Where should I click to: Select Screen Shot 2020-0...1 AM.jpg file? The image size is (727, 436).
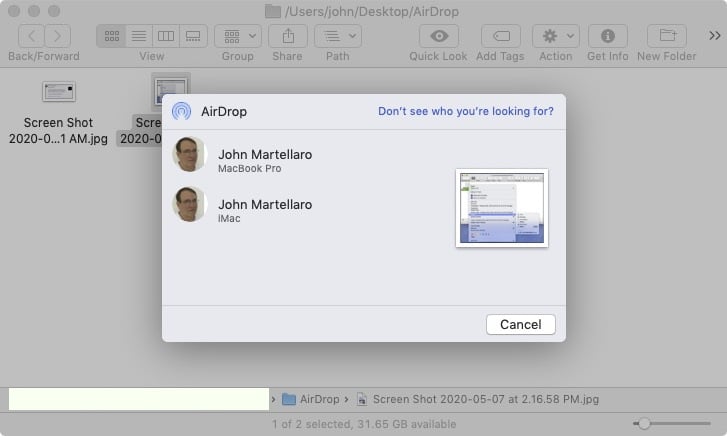pos(58,112)
